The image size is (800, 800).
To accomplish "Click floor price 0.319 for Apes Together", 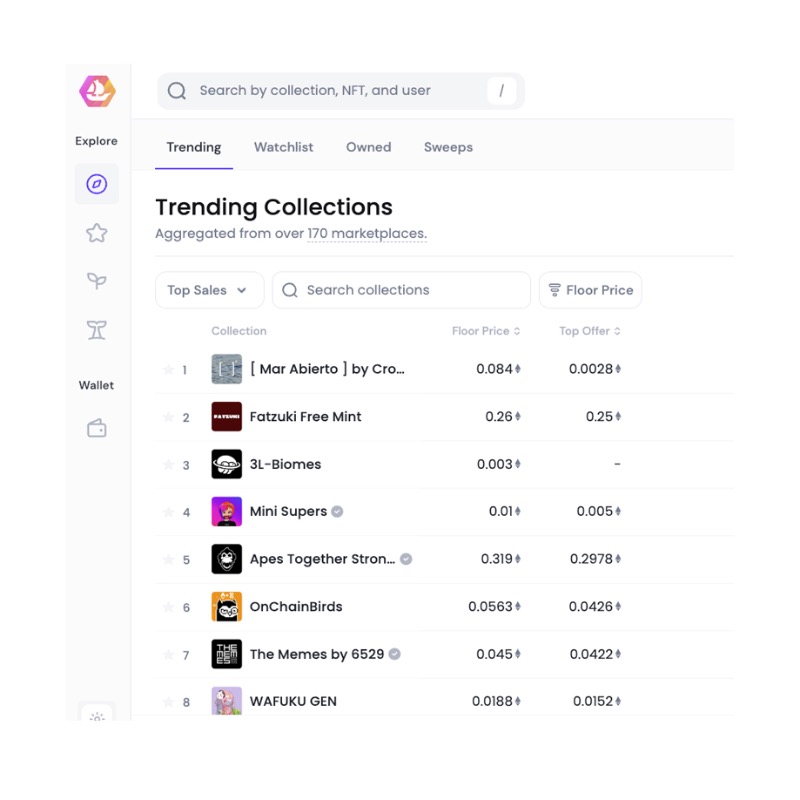I will tap(501, 559).
